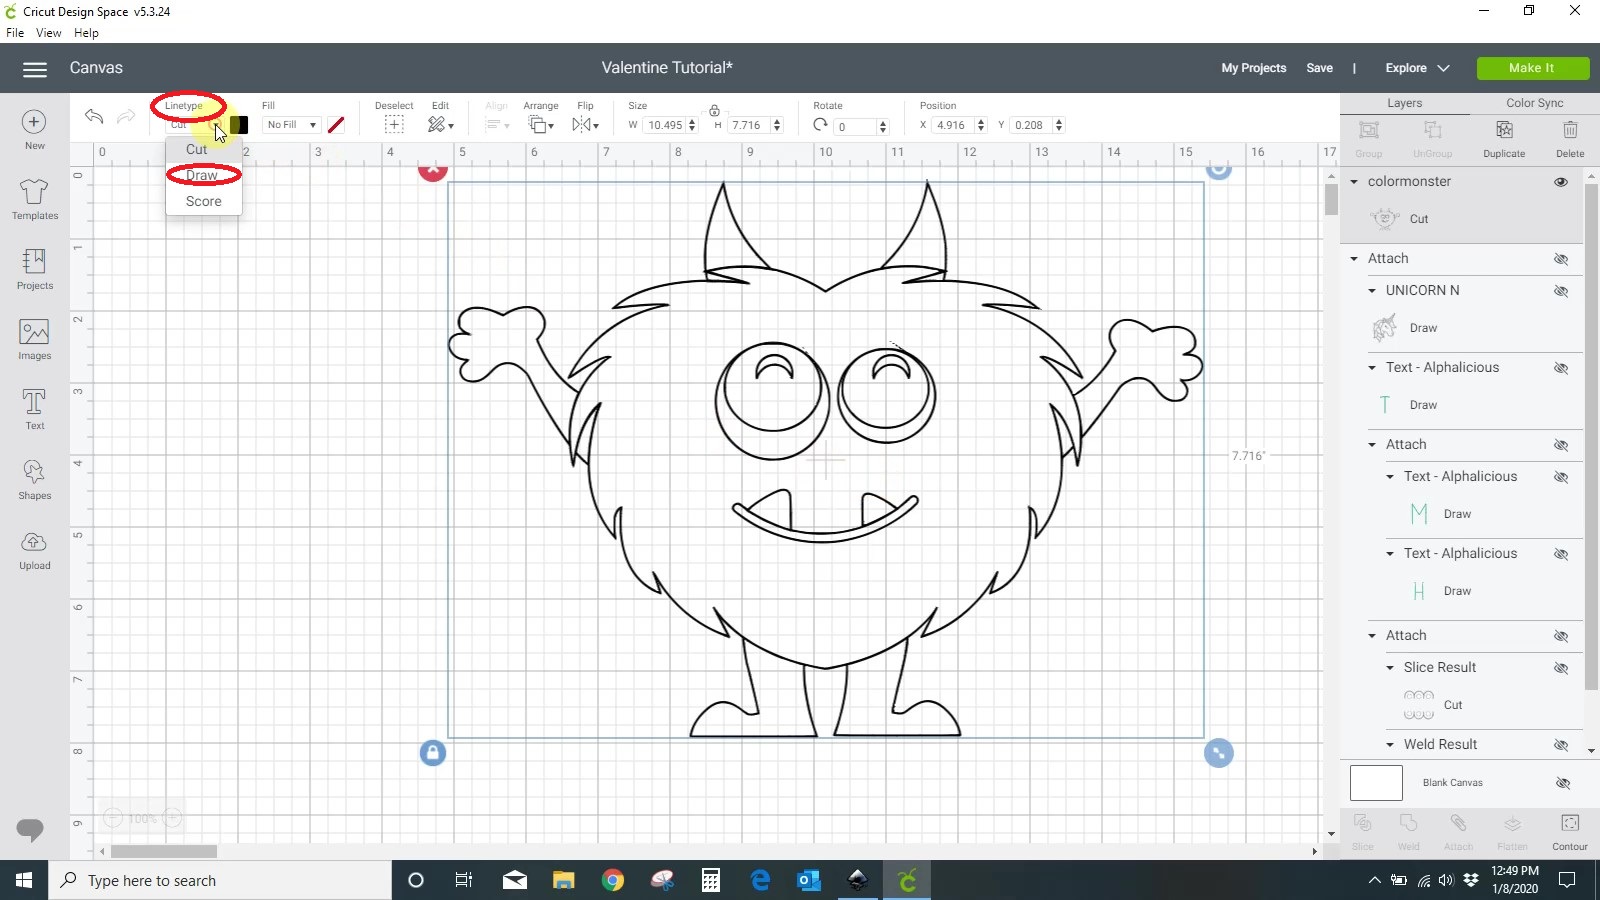Click the Delete layer icon
The height and width of the screenshot is (900, 1600).
point(1570,130)
